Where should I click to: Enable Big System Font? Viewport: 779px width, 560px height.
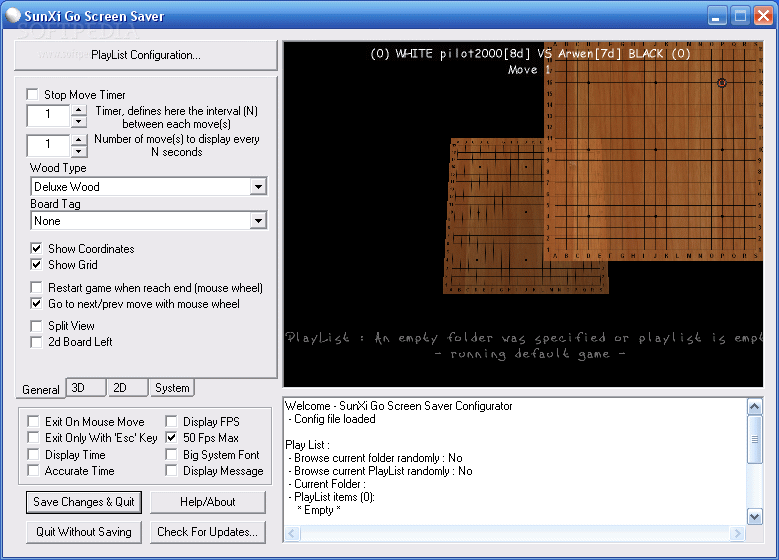[x=171, y=454]
